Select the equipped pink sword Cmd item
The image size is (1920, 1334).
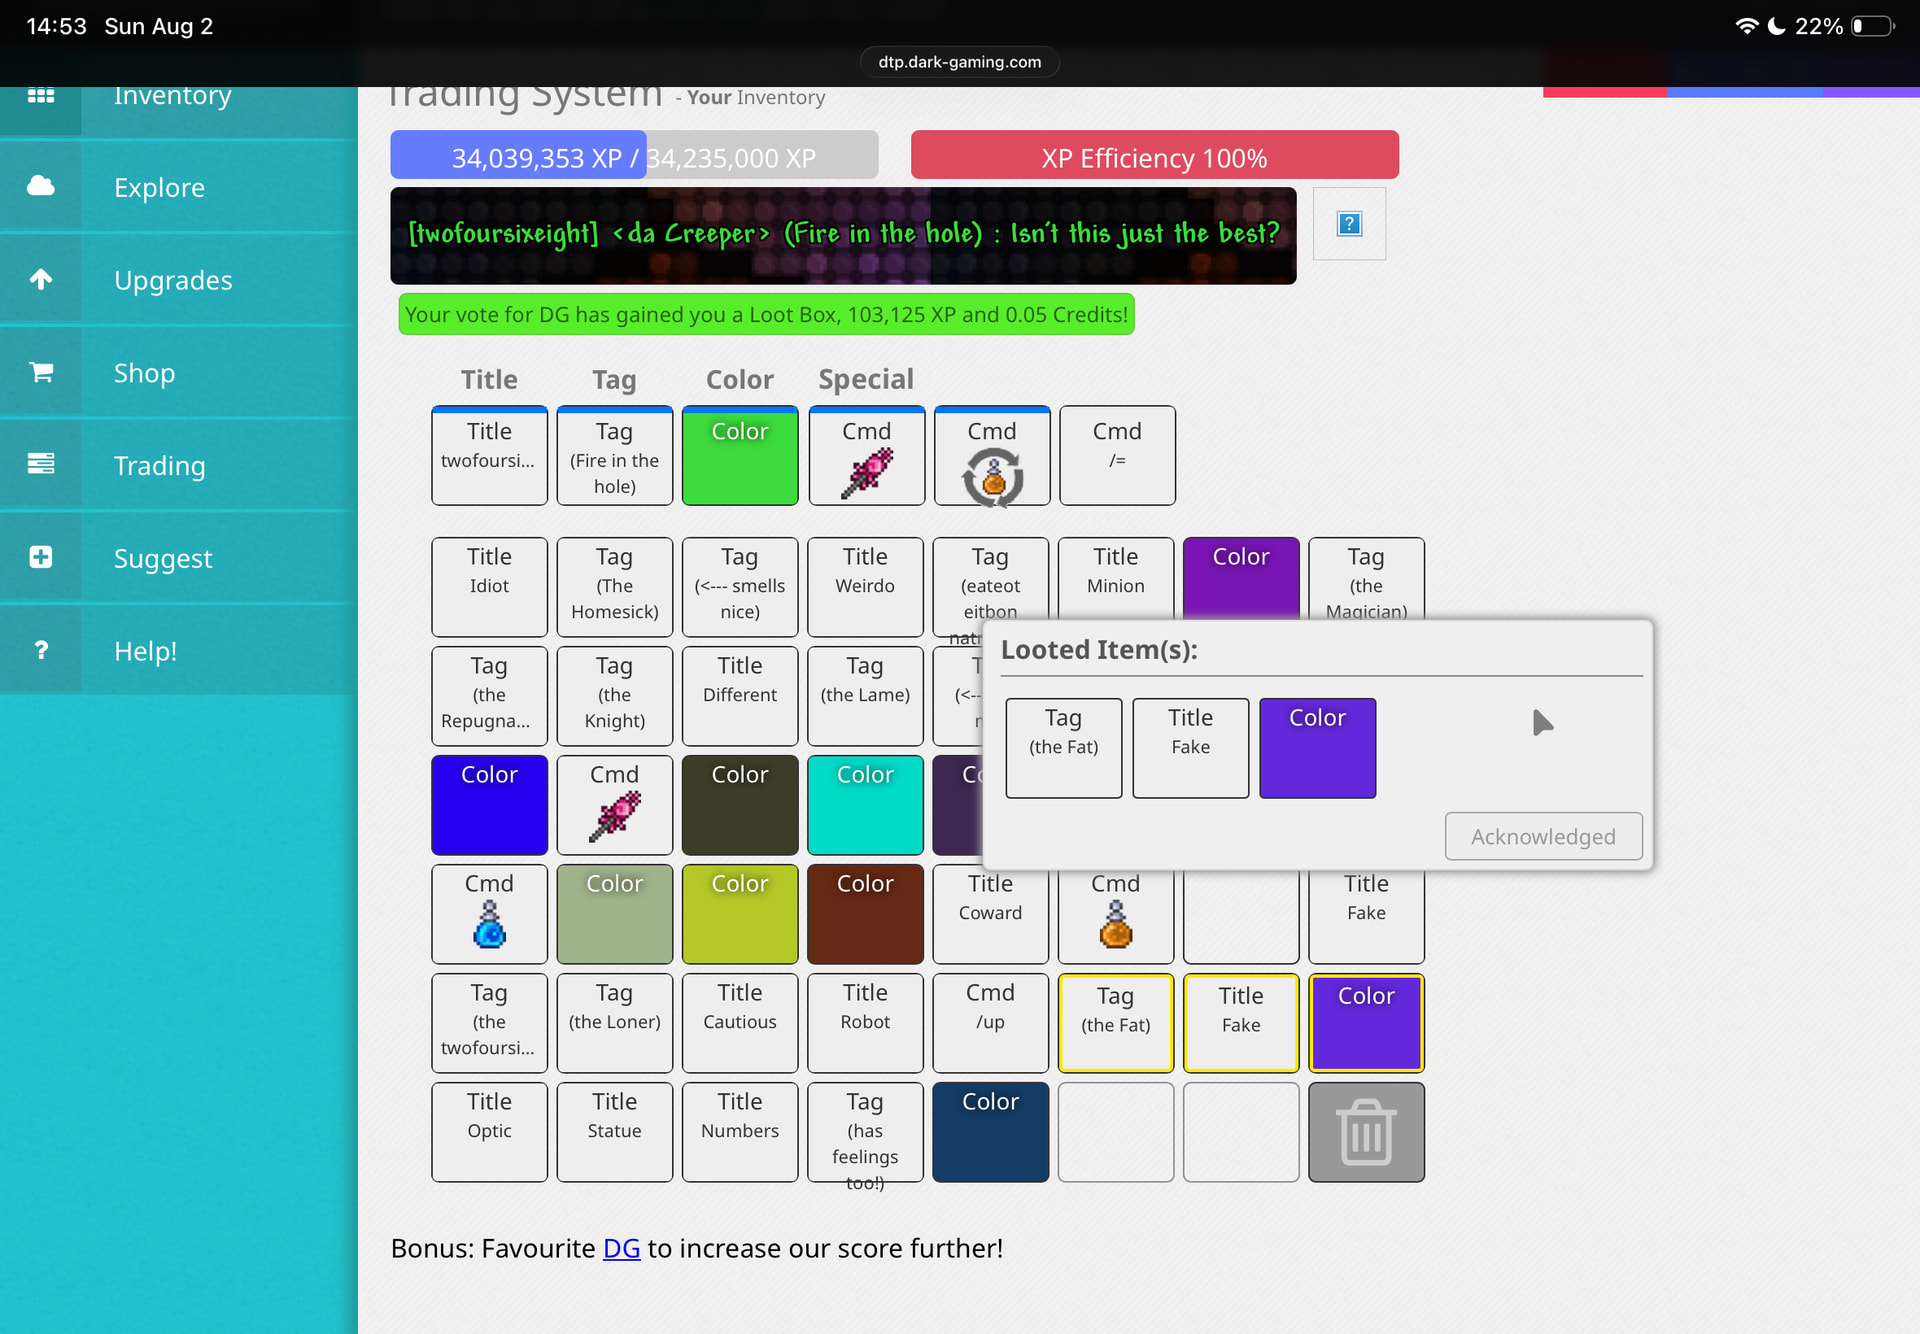coord(866,456)
